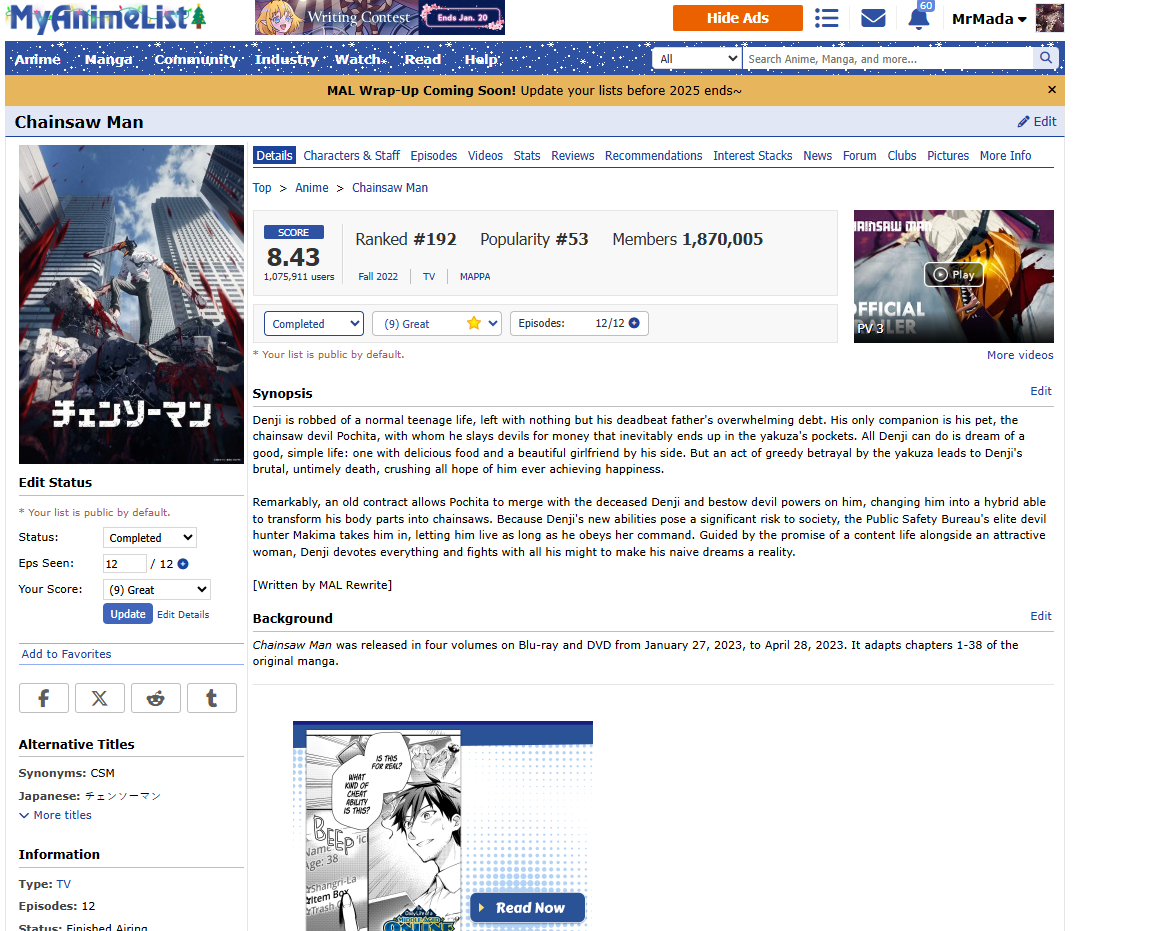Increment Eps Seen with sidebar plus icon
The image size is (1154, 931).
click(x=183, y=564)
